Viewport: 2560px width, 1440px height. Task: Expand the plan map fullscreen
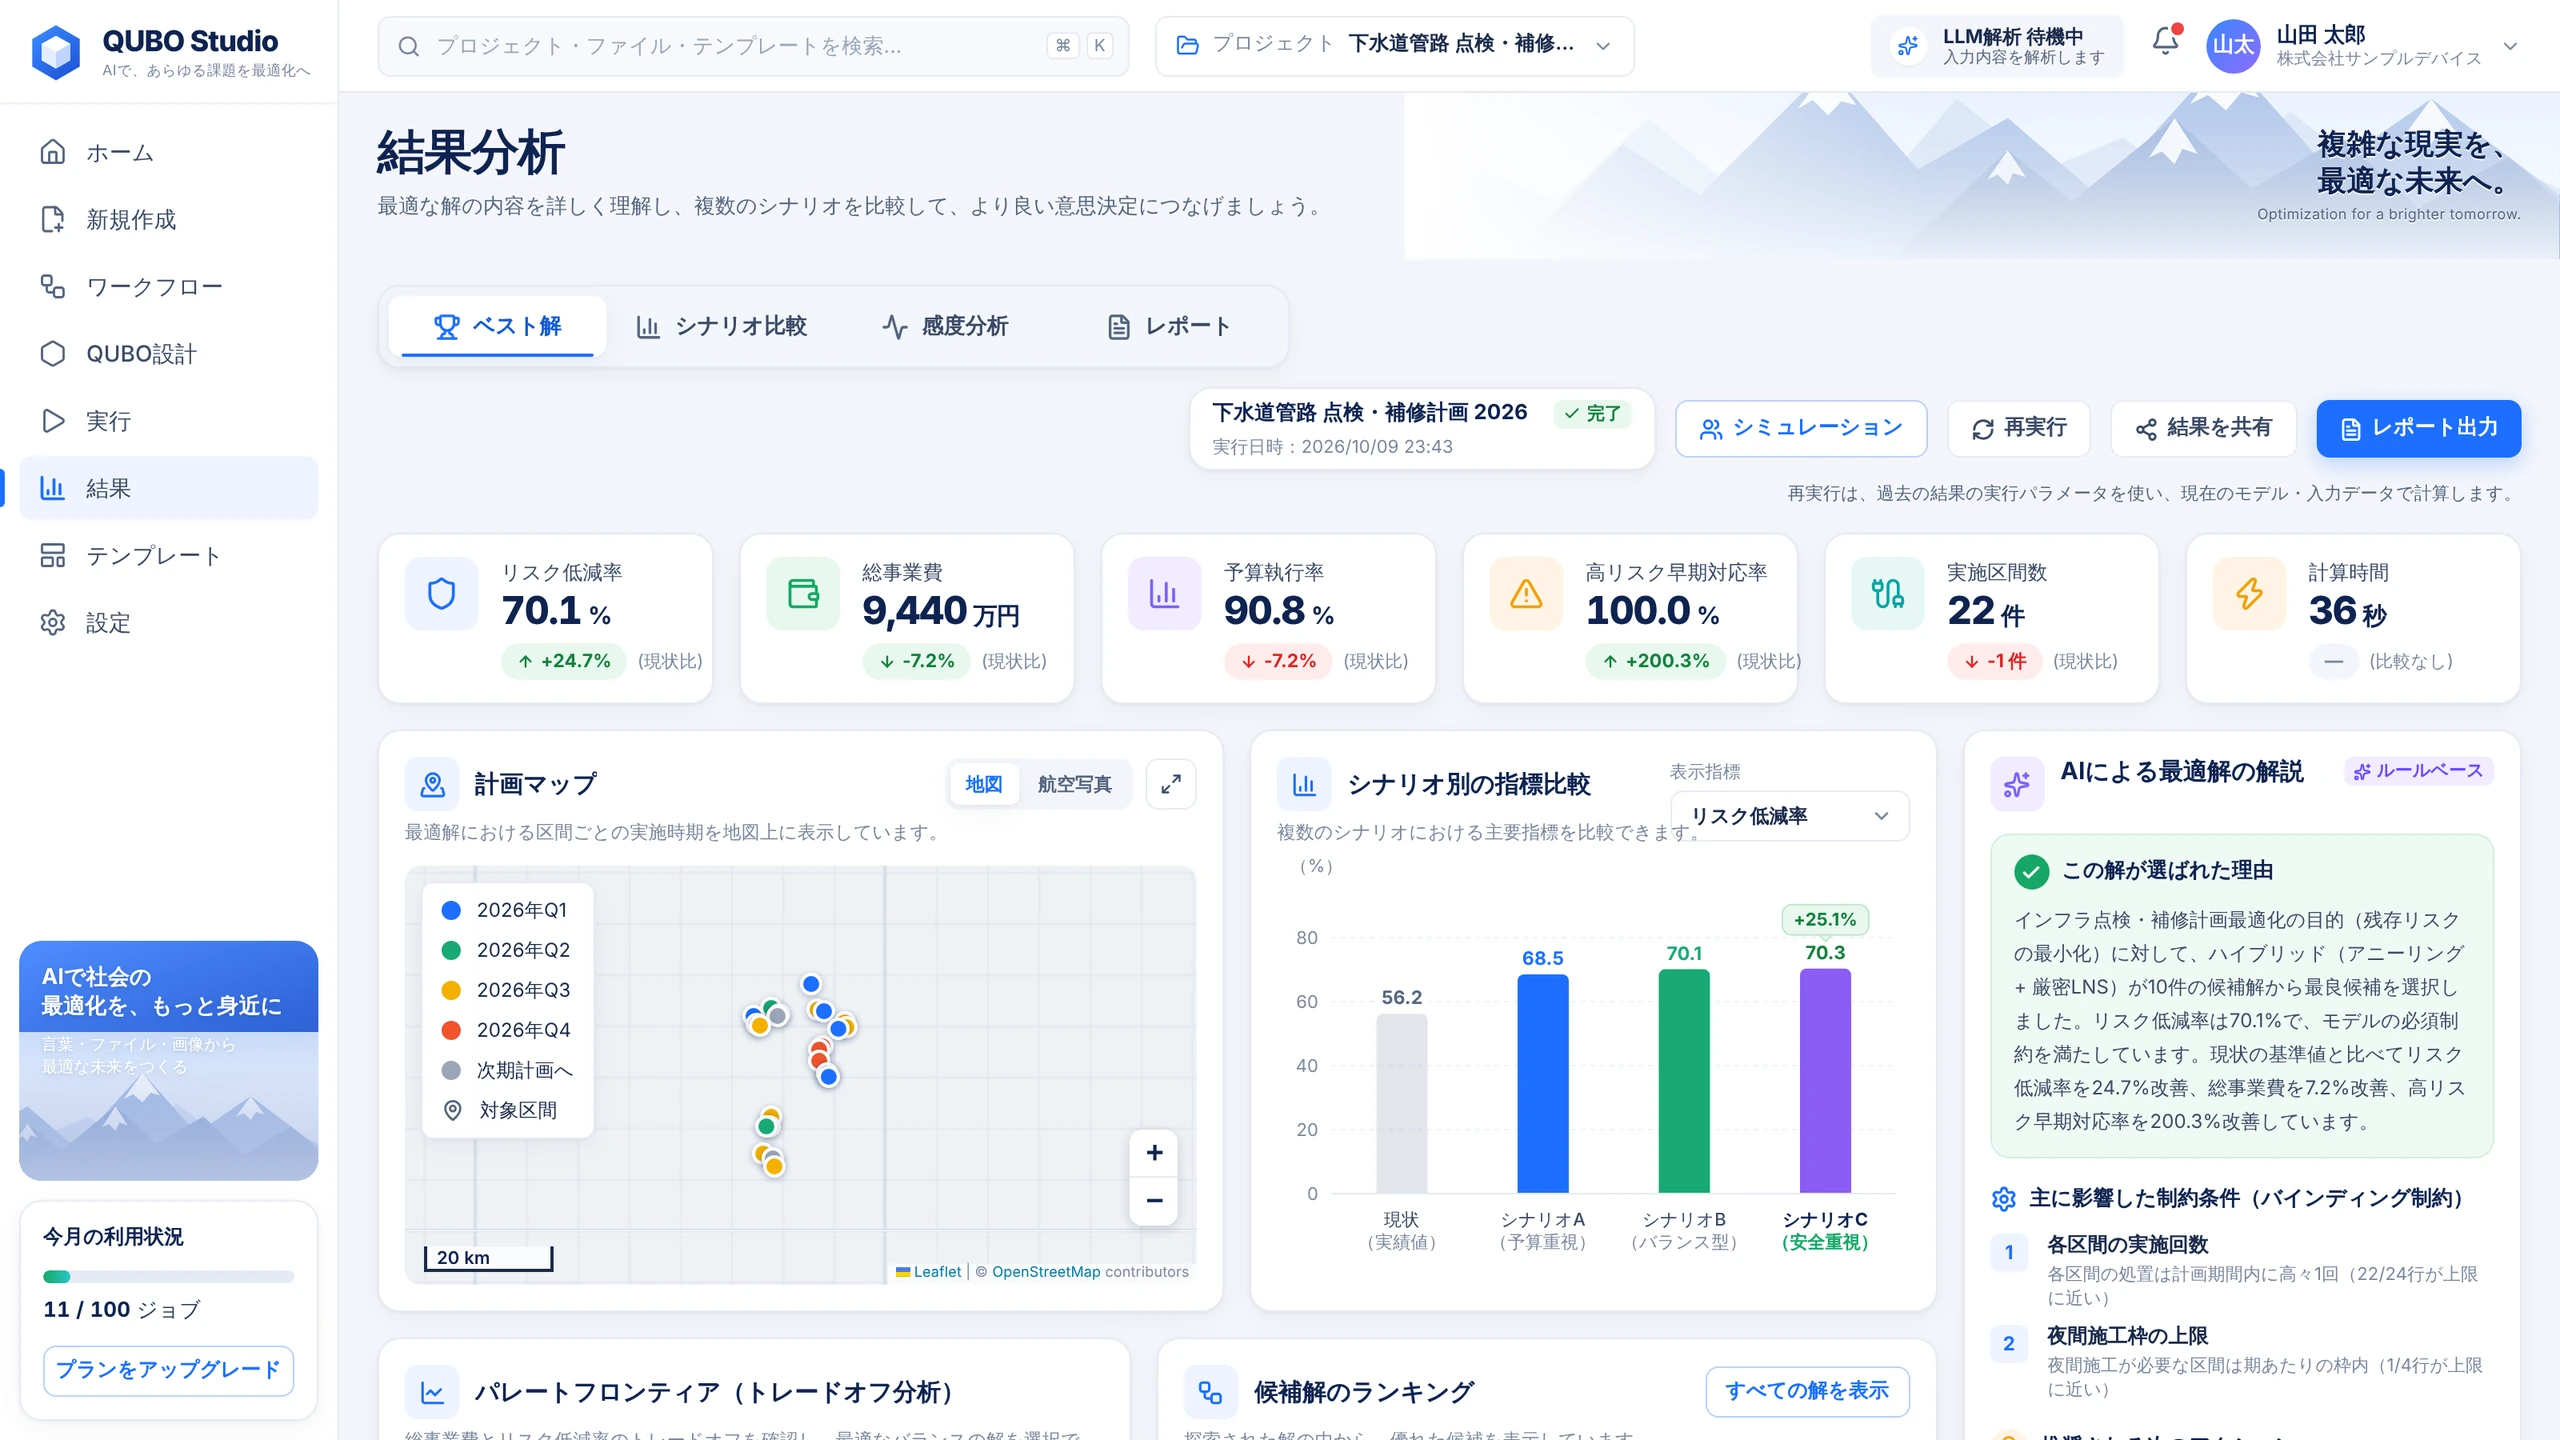click(1170, 784)
